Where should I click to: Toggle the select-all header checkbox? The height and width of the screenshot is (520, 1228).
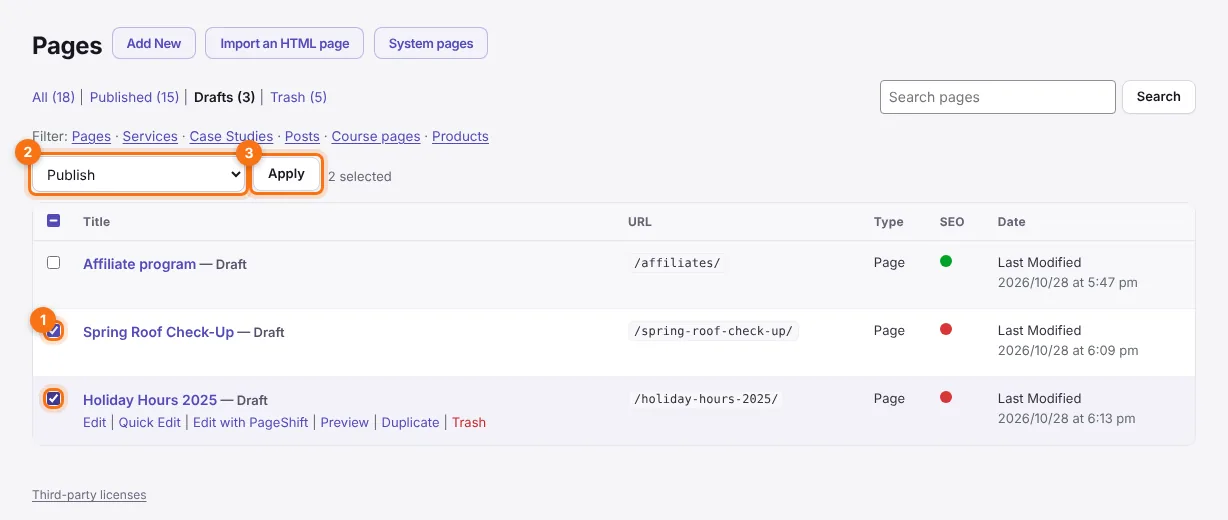coord(54,221)
